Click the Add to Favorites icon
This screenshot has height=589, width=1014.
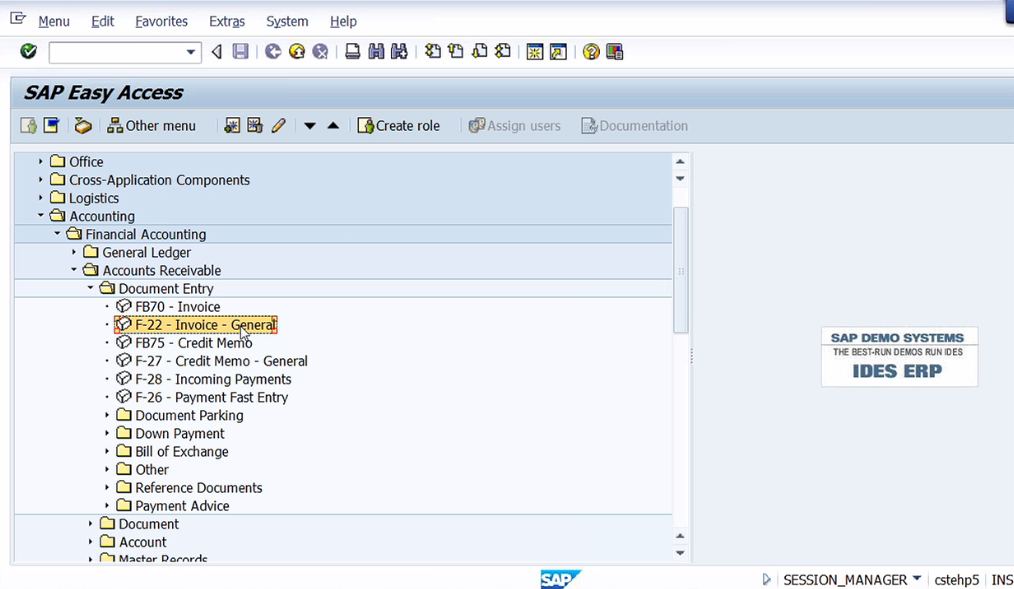pos(232,125)
